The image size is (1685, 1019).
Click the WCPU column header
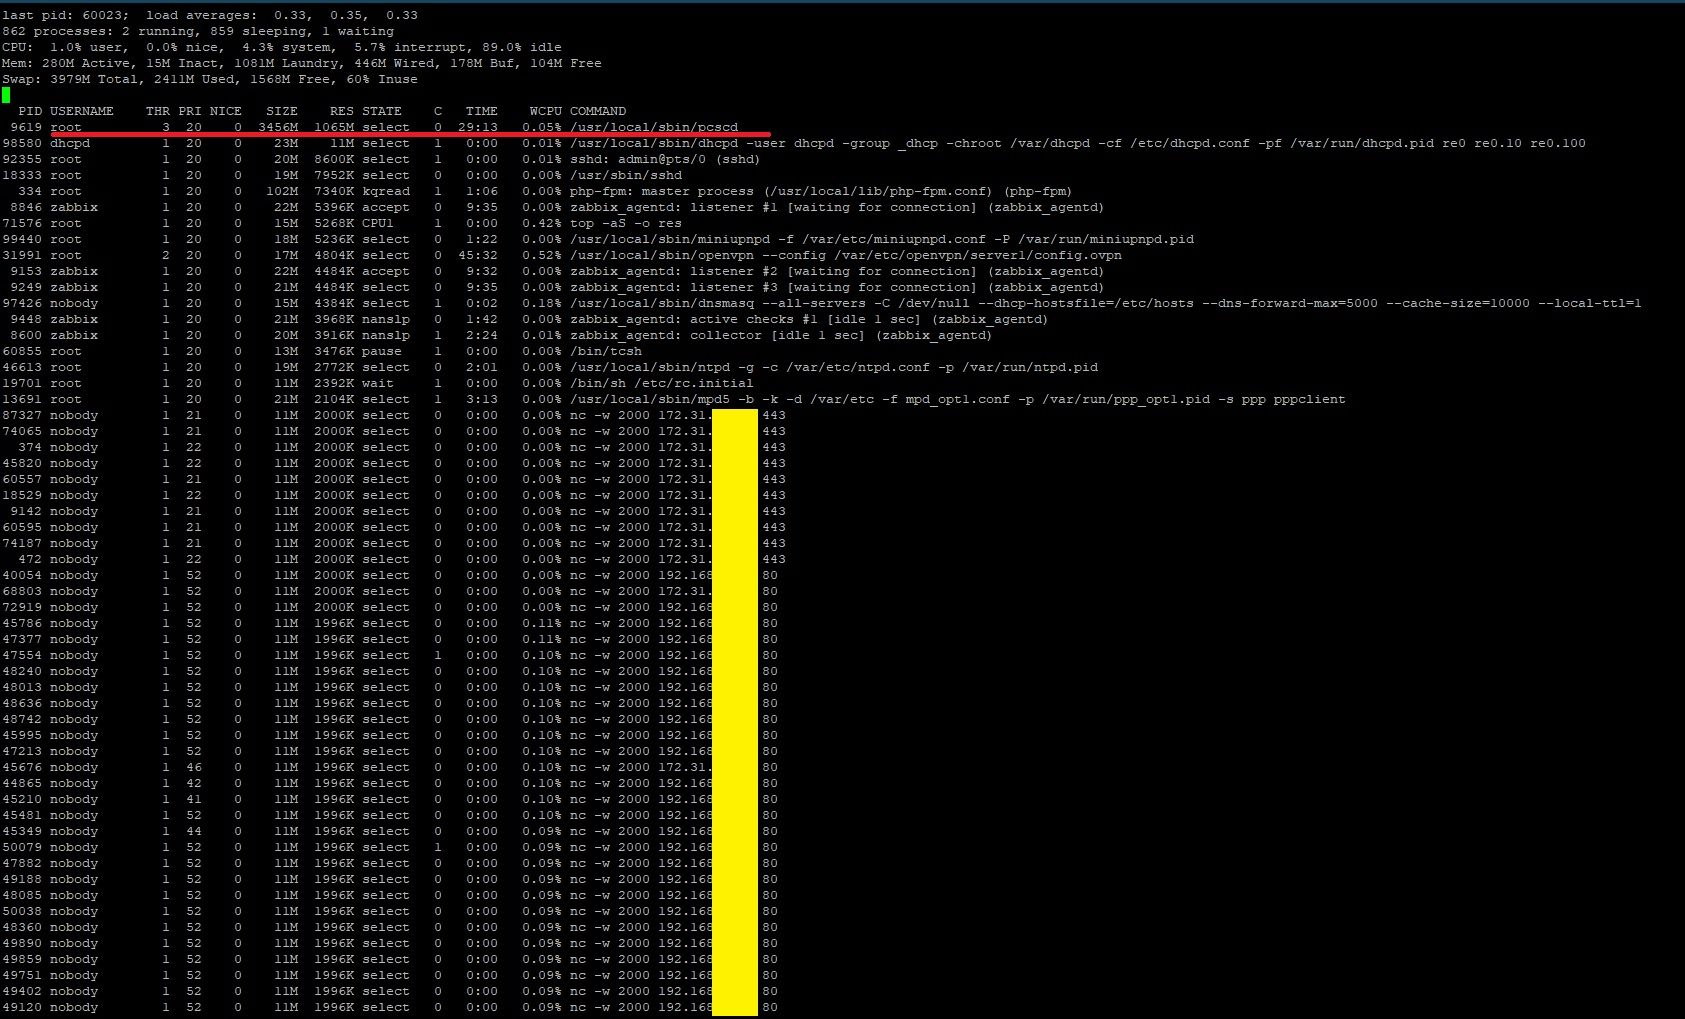[x=545, y=111]
